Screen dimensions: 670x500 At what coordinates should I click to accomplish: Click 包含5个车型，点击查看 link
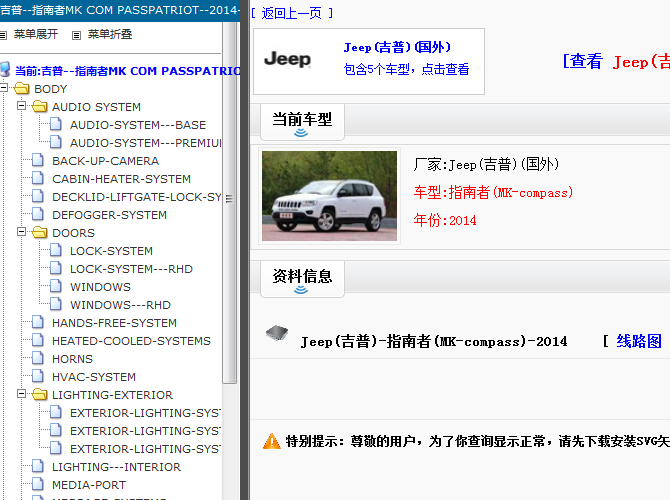[406, 69]
